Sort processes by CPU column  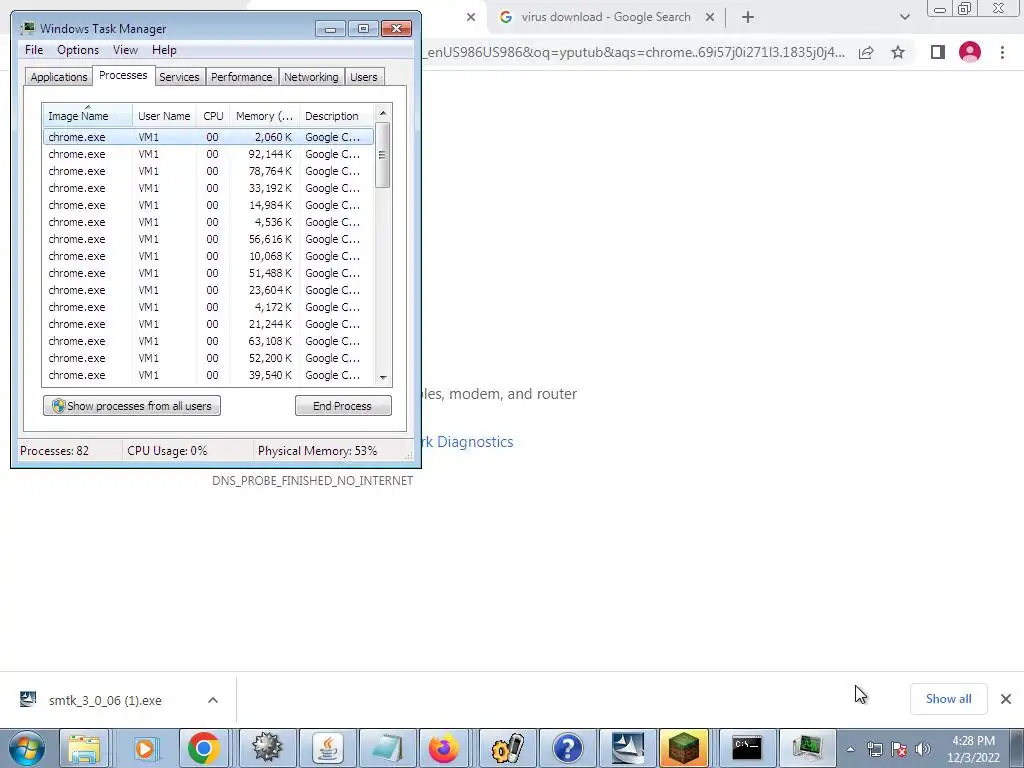[213, 116]
